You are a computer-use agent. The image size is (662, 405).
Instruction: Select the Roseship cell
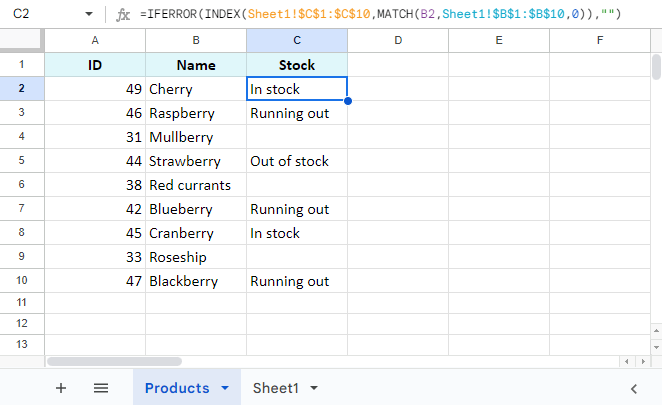[x=196, y=257]
